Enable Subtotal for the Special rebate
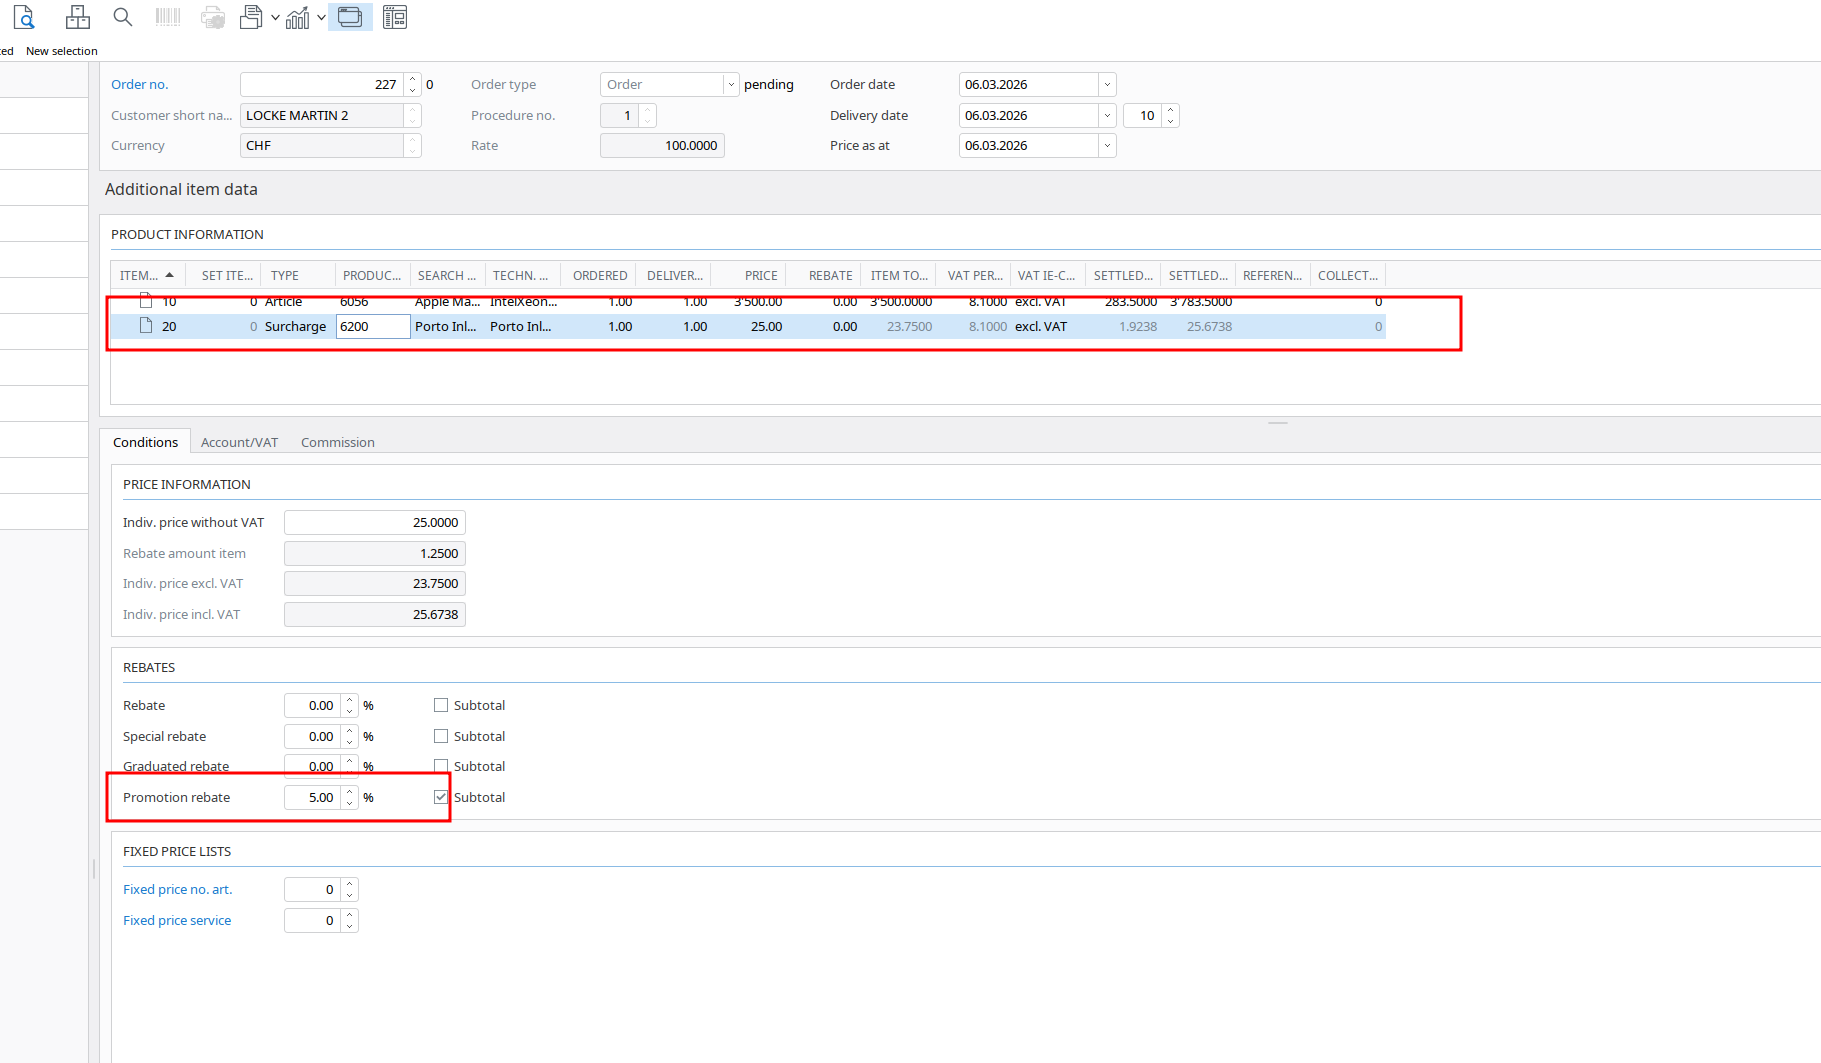 coord(441,736)
